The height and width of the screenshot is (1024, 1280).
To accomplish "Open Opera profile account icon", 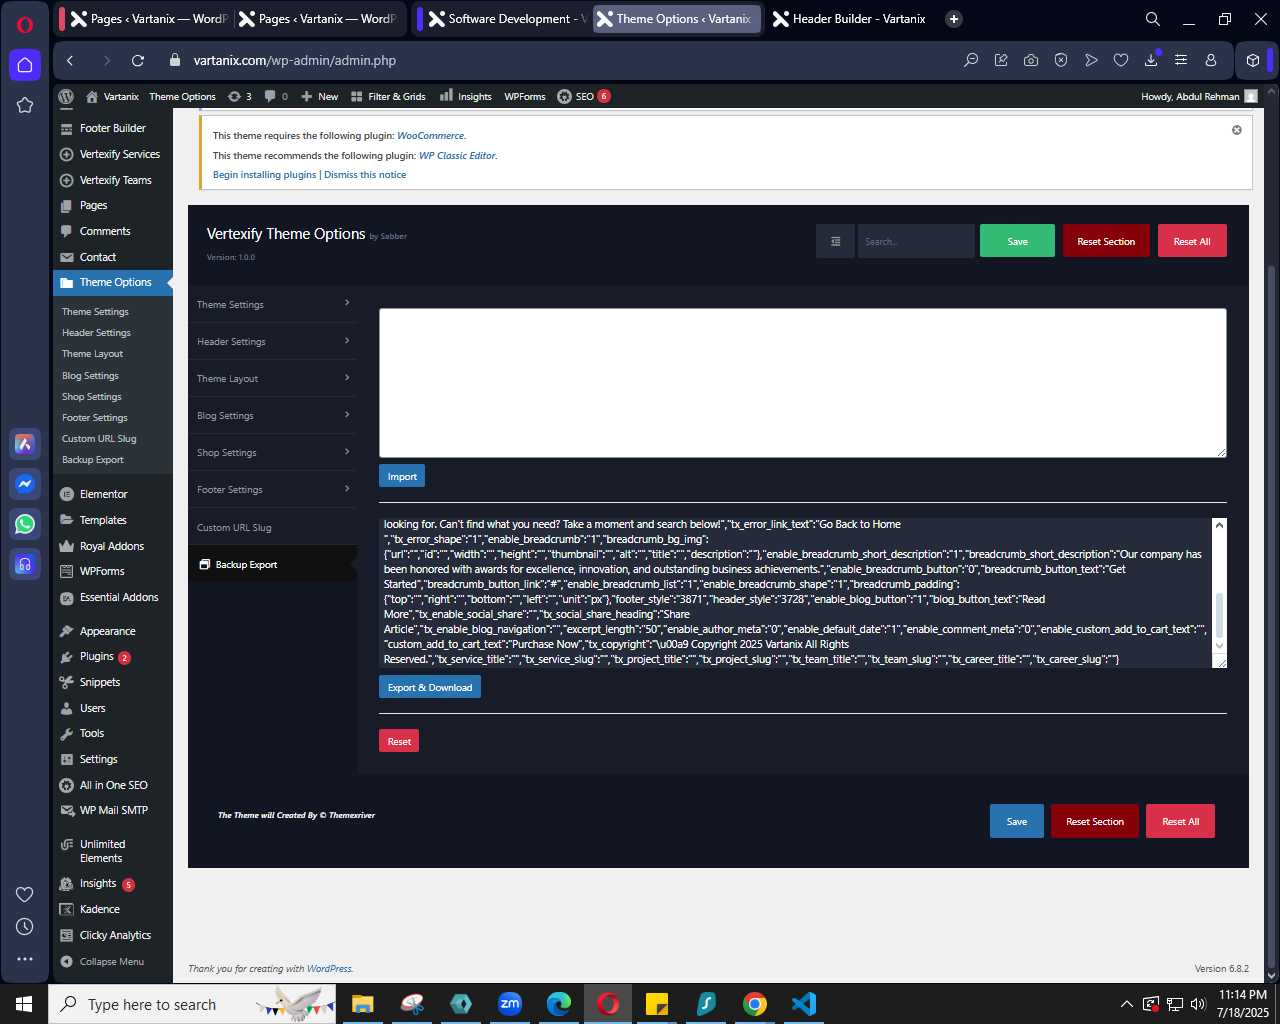I will [1211, 60].
